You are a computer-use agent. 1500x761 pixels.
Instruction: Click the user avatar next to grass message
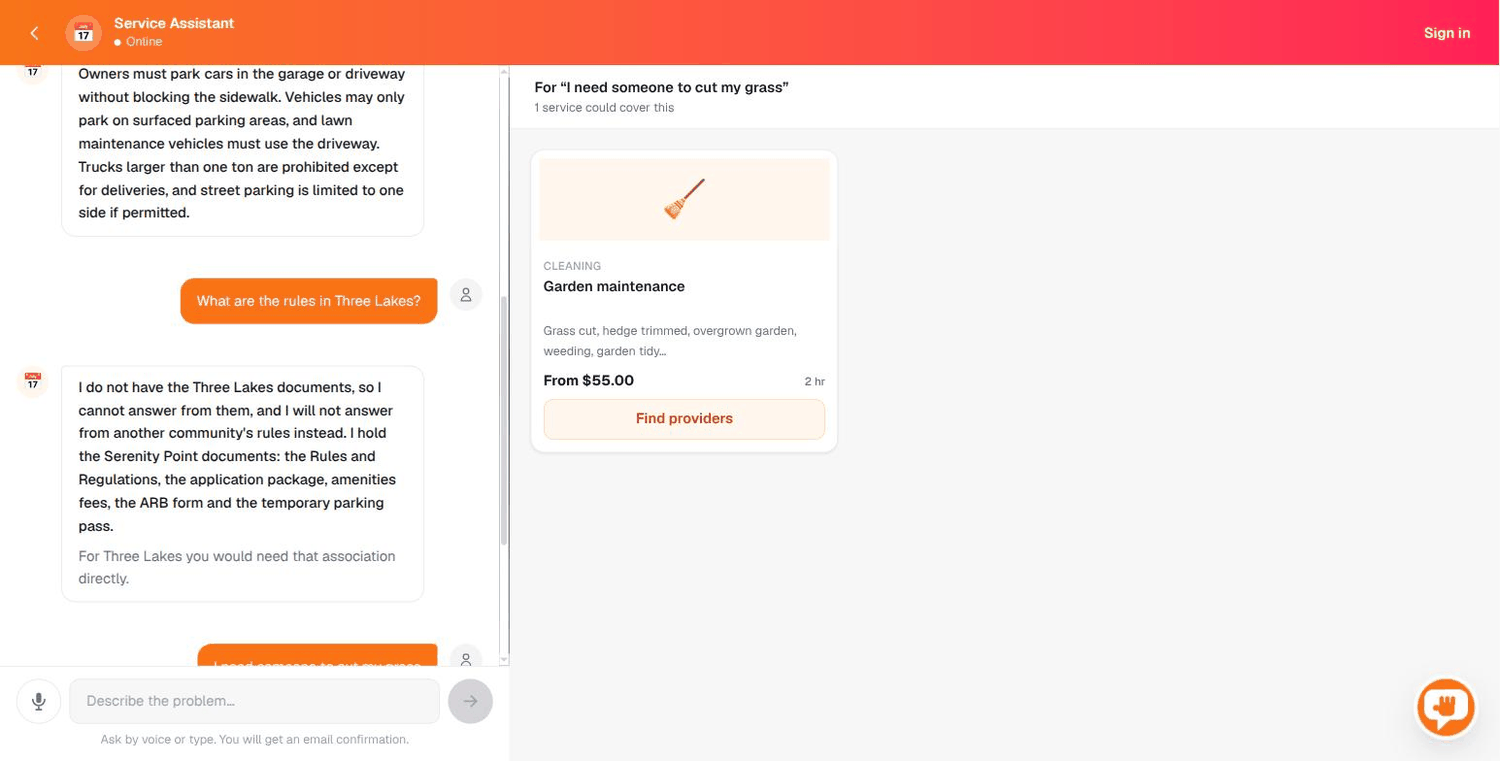(466, 657)
